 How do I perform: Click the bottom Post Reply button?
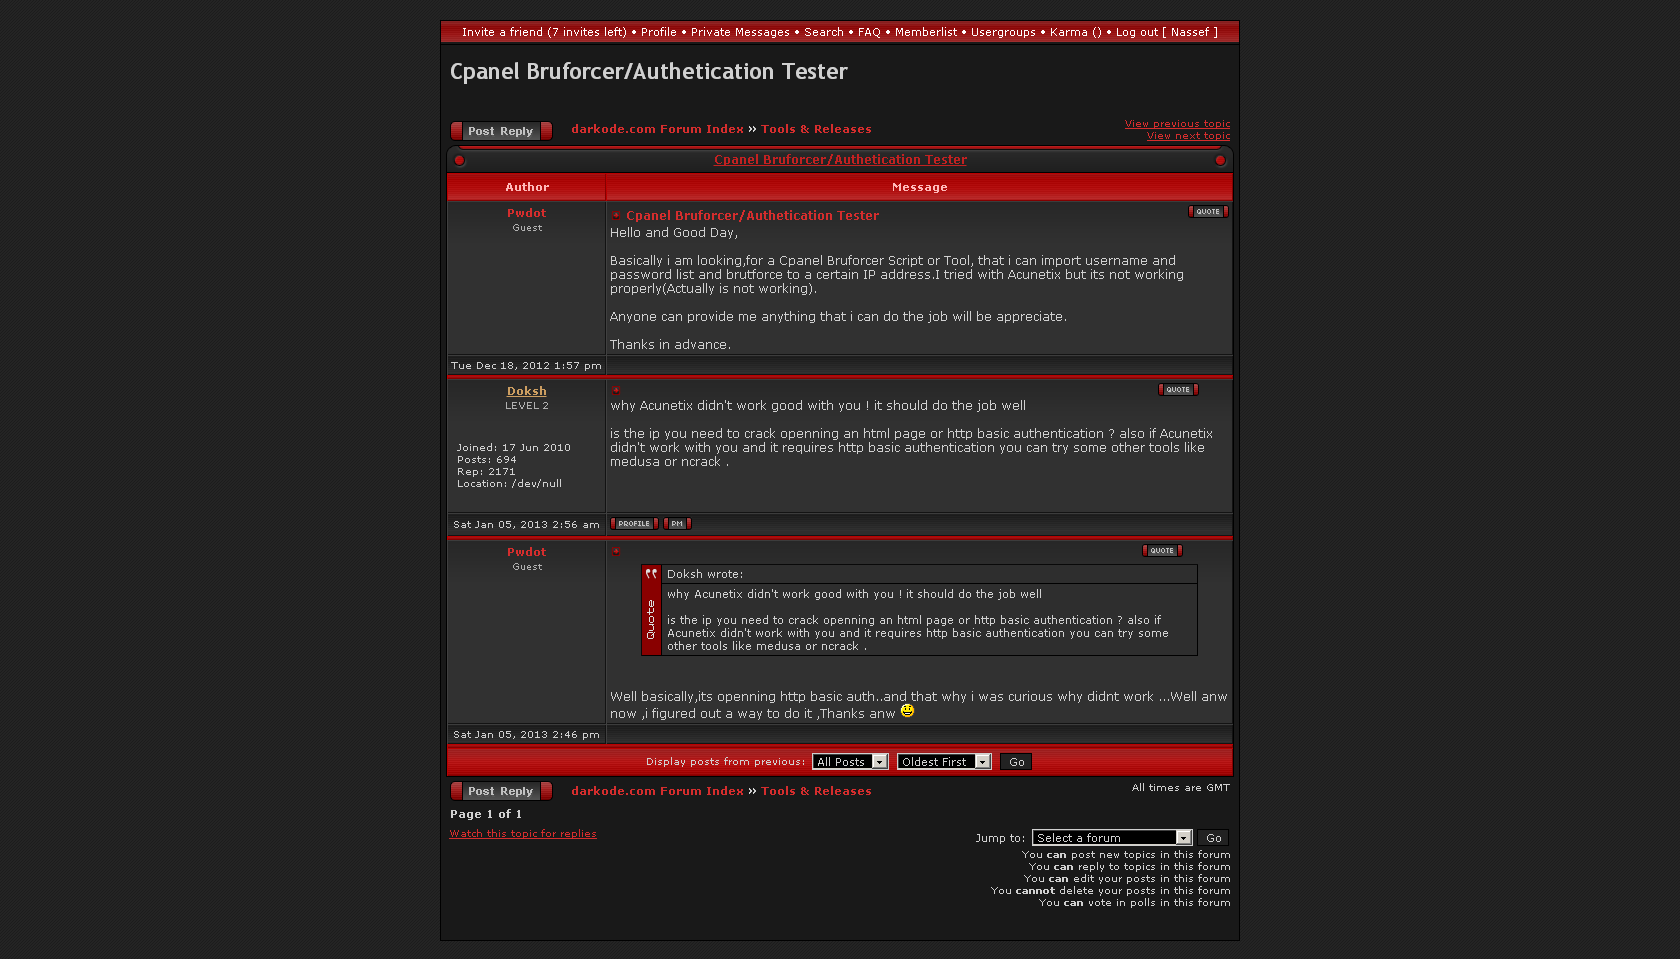coord(501,791)
